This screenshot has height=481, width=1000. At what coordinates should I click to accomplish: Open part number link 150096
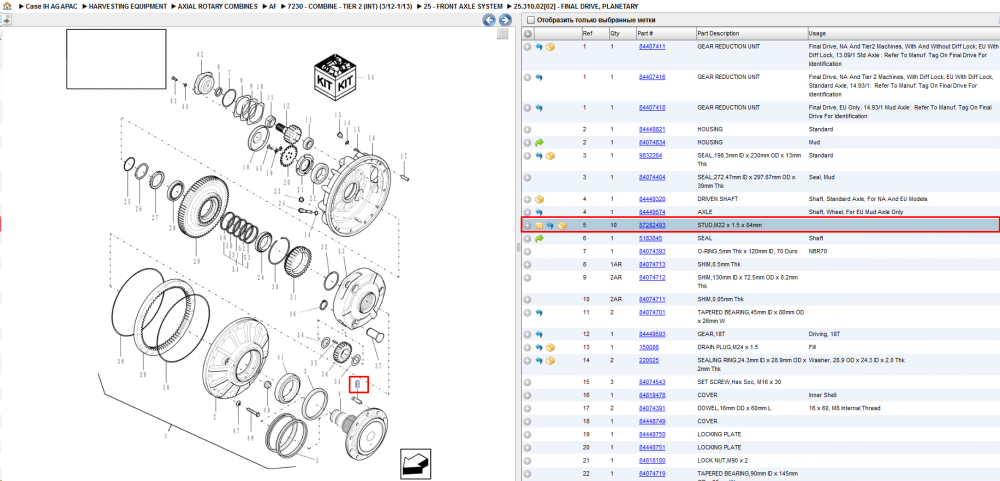tap(649, 347)
